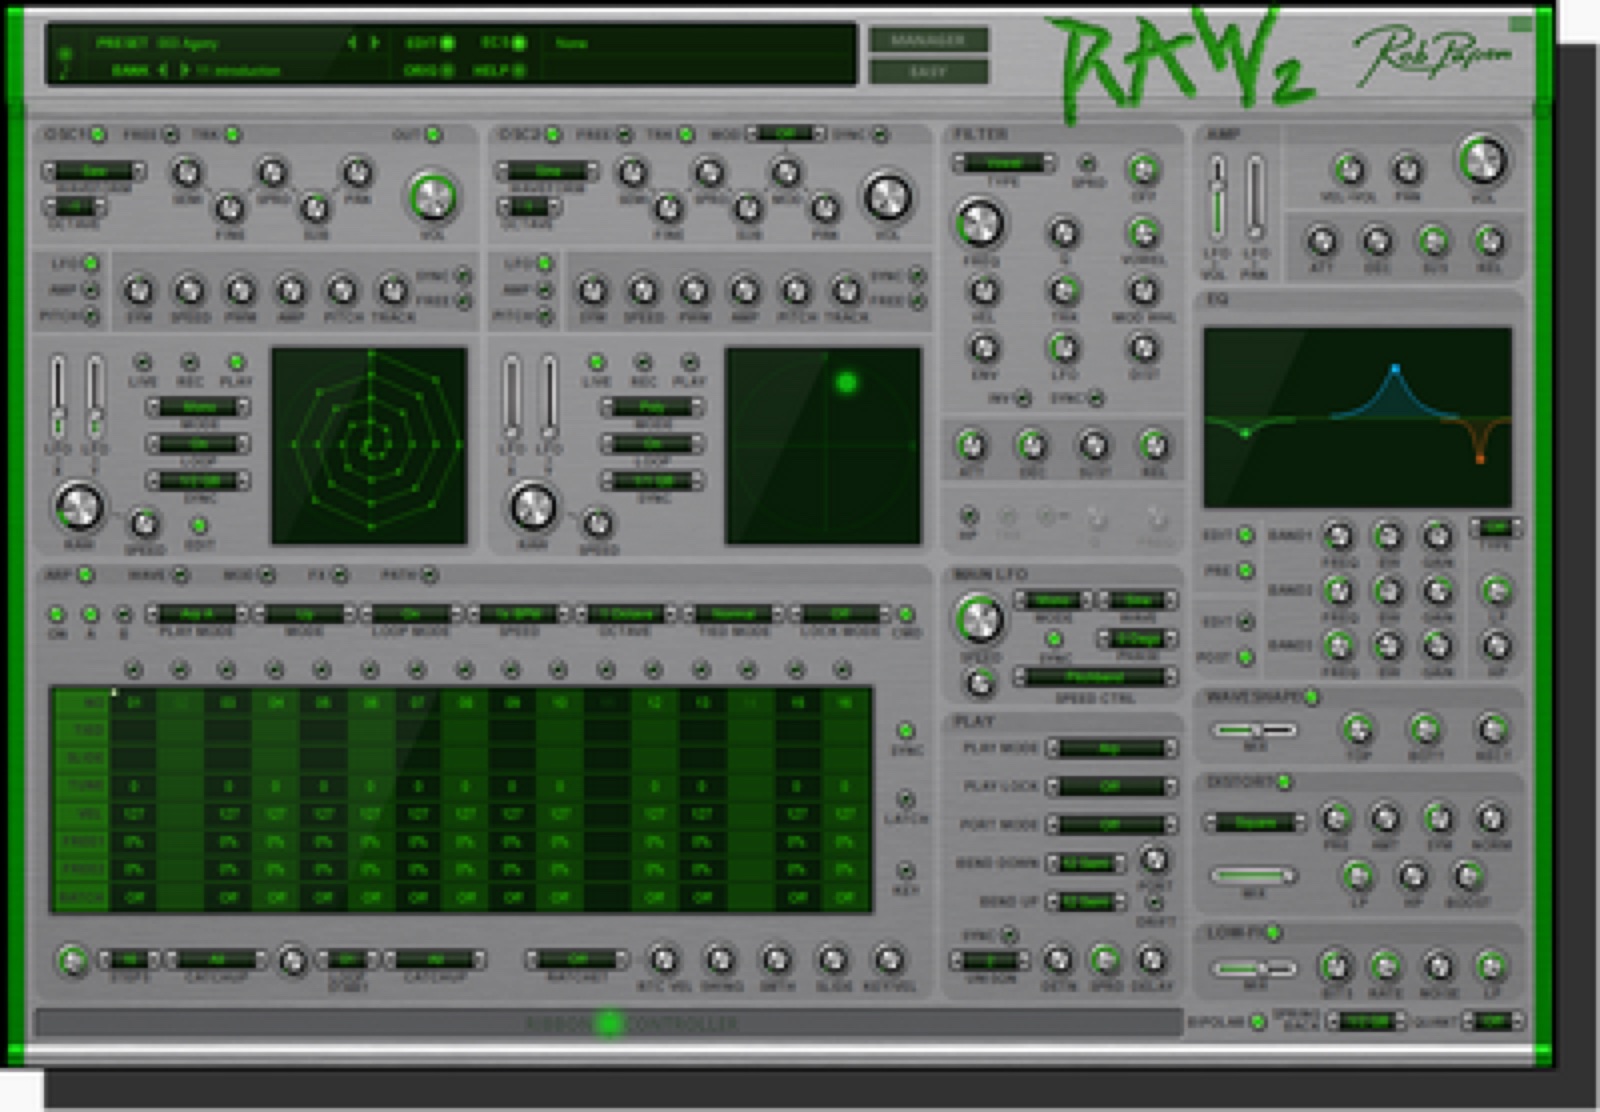The image size is (1600, 1112).
Task: Go to the previous preset with the left arrow
Action: (352, 43)
